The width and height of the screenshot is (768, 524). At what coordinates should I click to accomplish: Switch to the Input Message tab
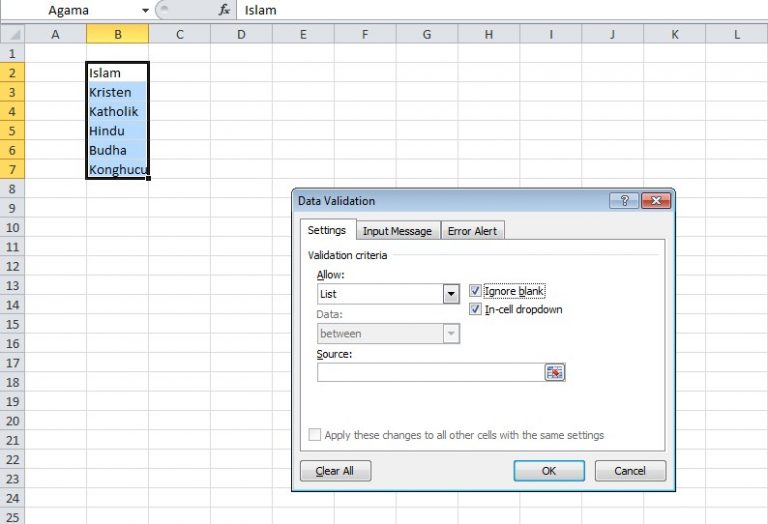point(397,231)
